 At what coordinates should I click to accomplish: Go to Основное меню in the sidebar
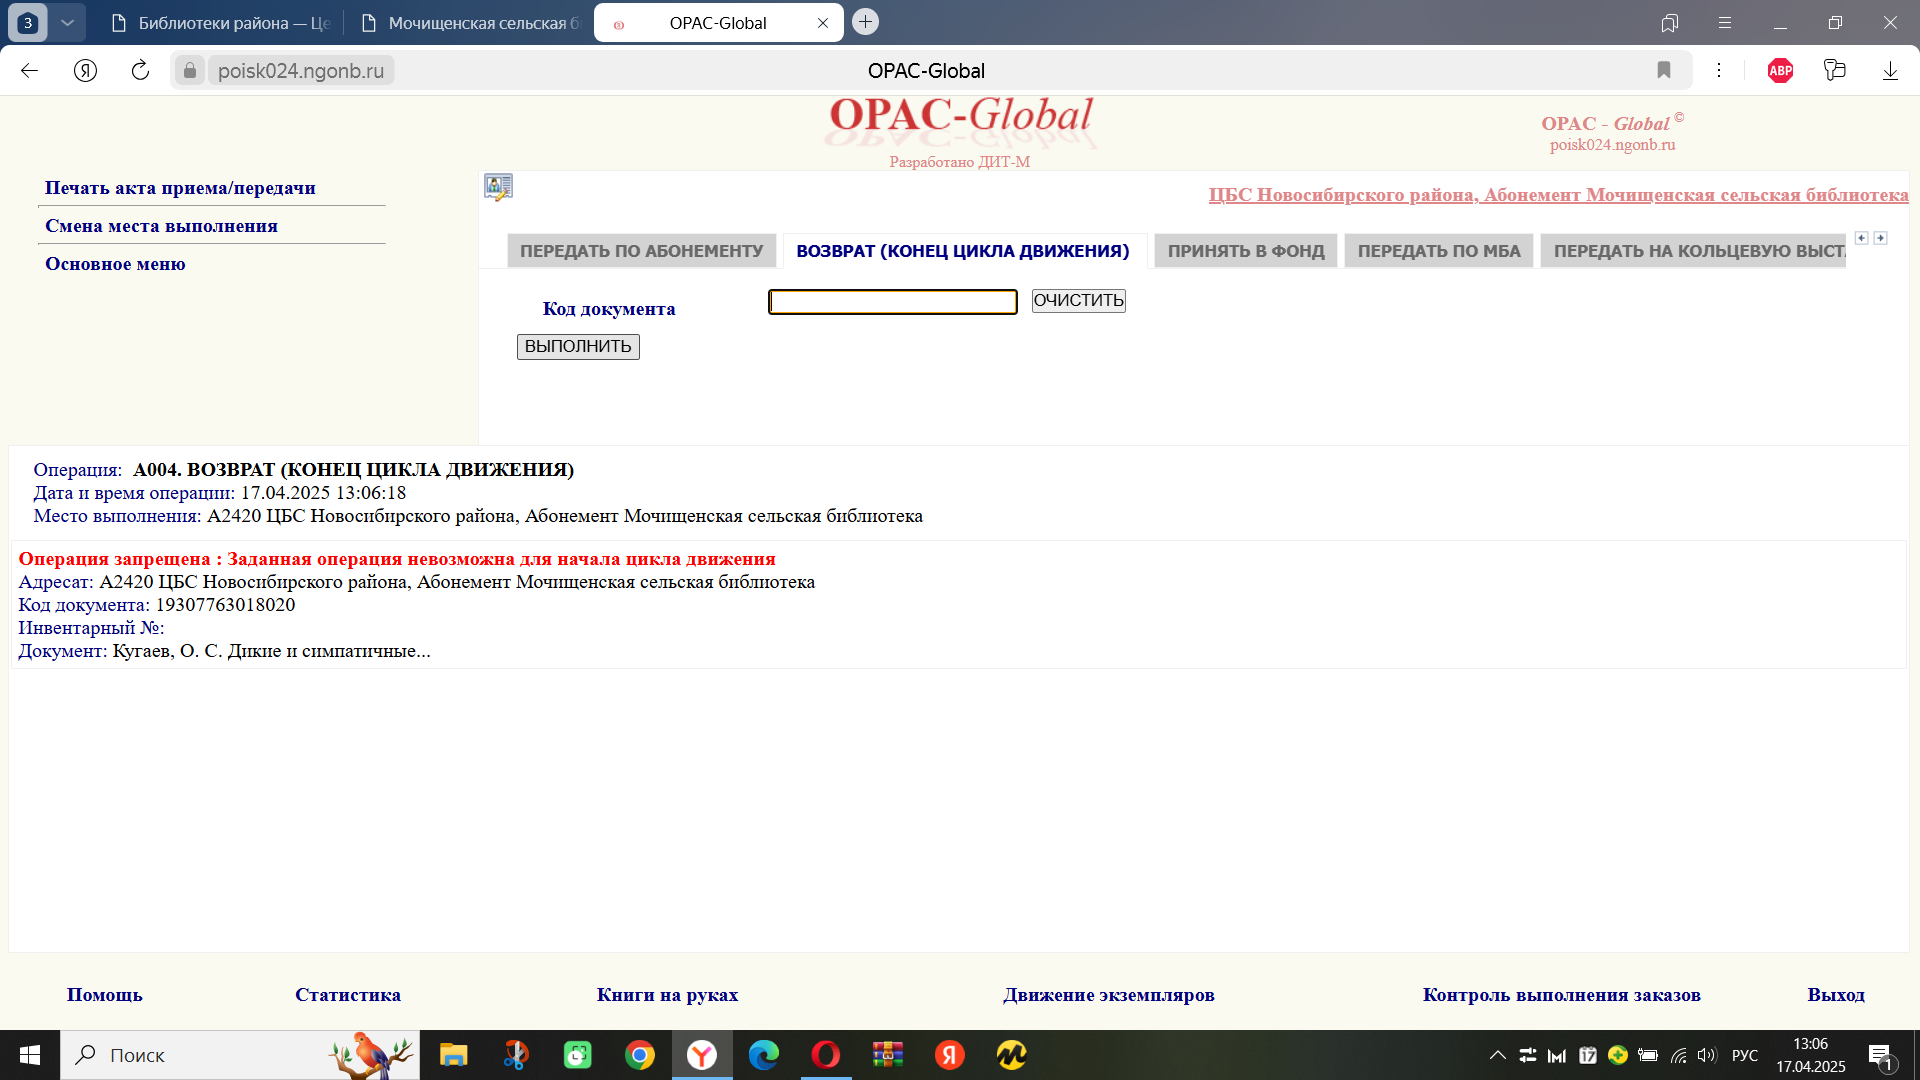pos(115,264)
